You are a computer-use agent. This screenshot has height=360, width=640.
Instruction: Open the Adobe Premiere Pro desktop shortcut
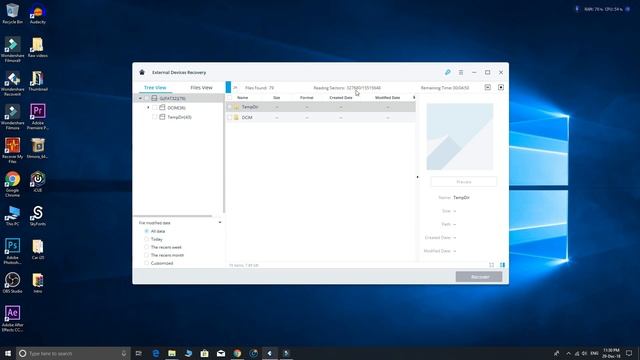click(x=38, y=117)
